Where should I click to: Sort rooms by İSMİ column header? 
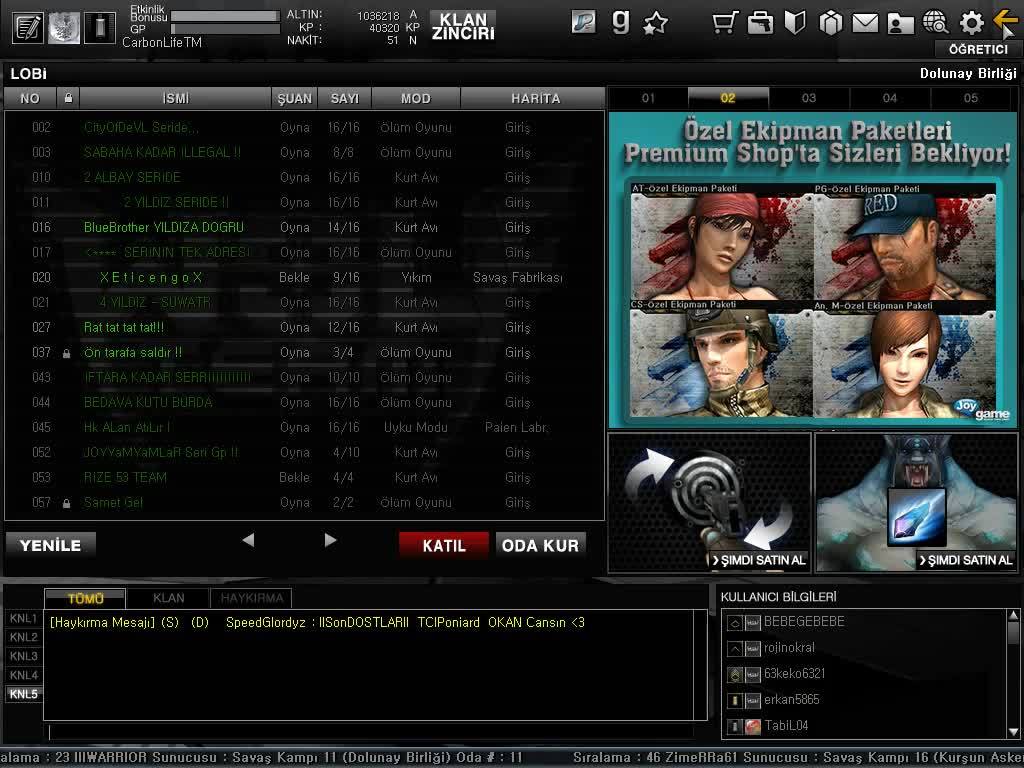(176, 99)
